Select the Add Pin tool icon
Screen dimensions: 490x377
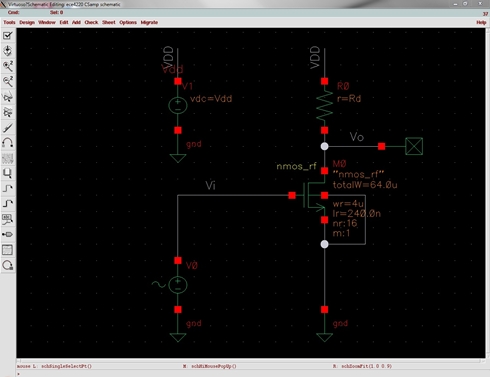[x=8, y=234]
